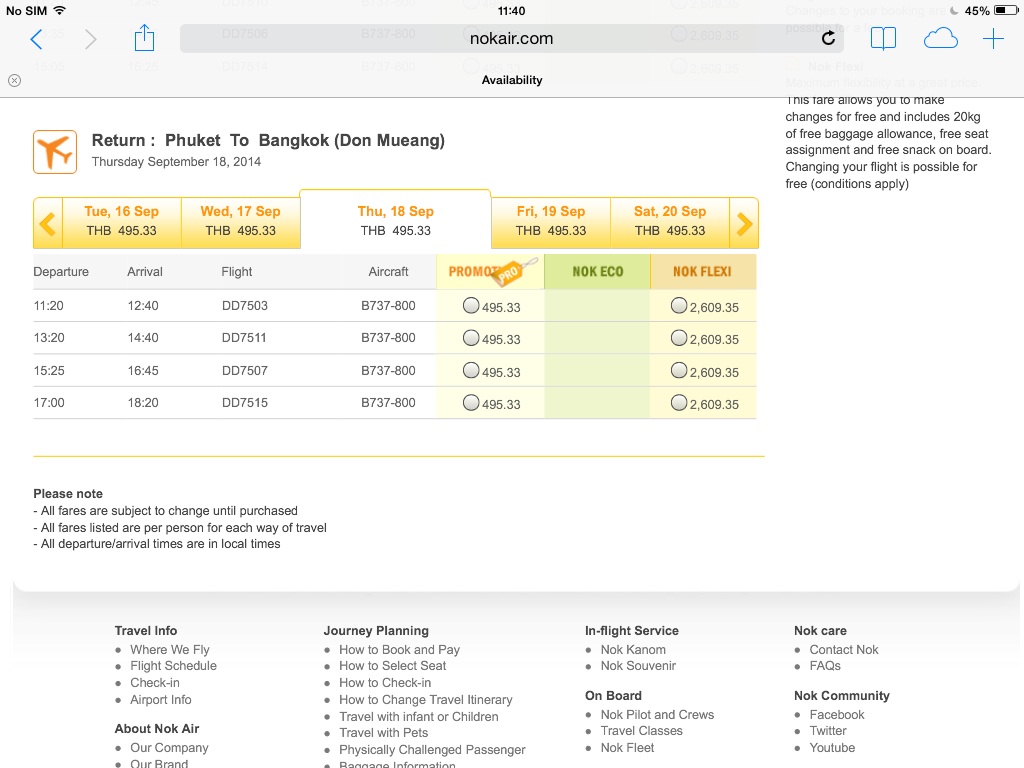Click the NOK FLEXI column header
Viewport: 1024px width, 768px height.
coord(703,272)
